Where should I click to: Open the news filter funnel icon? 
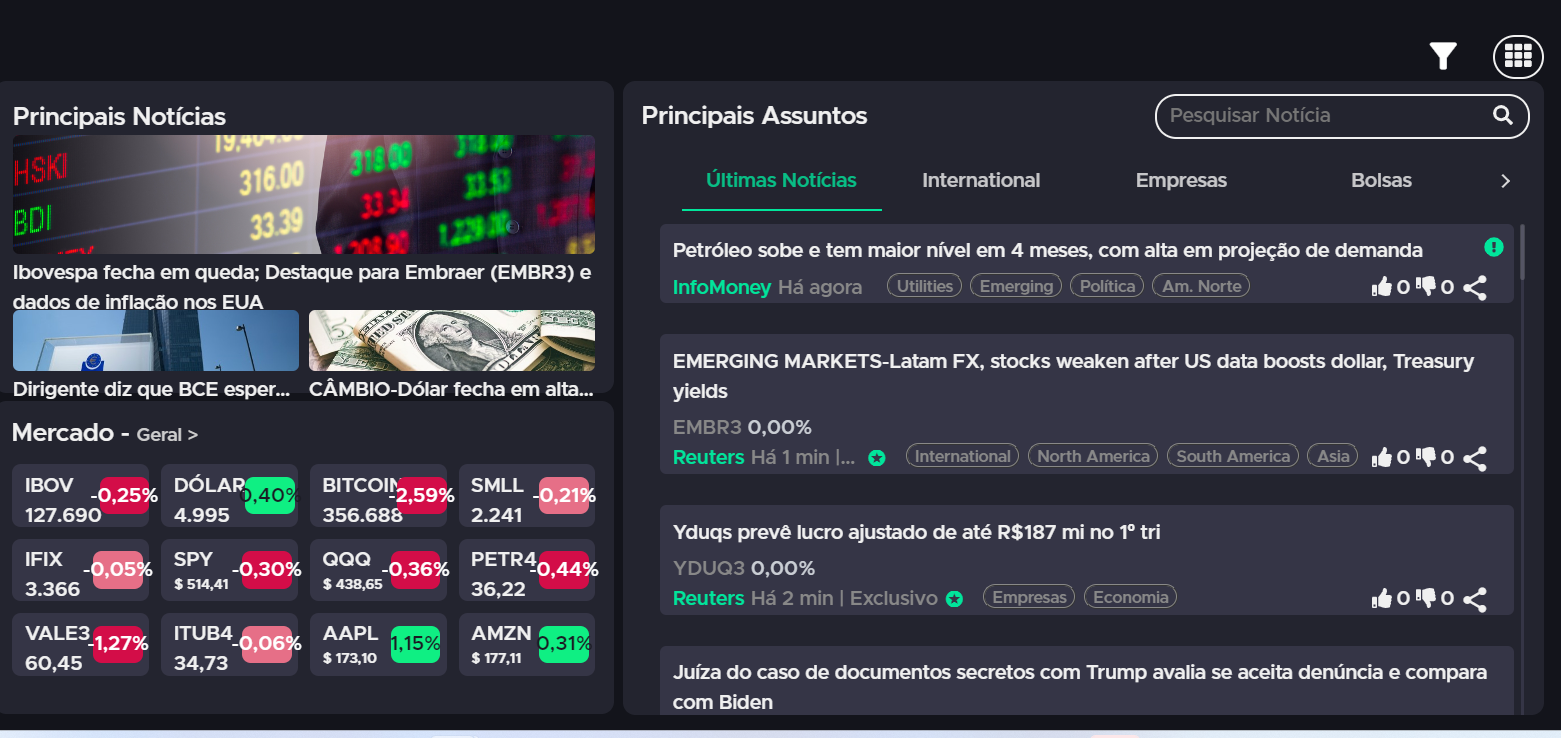[x=1442, y=57]
